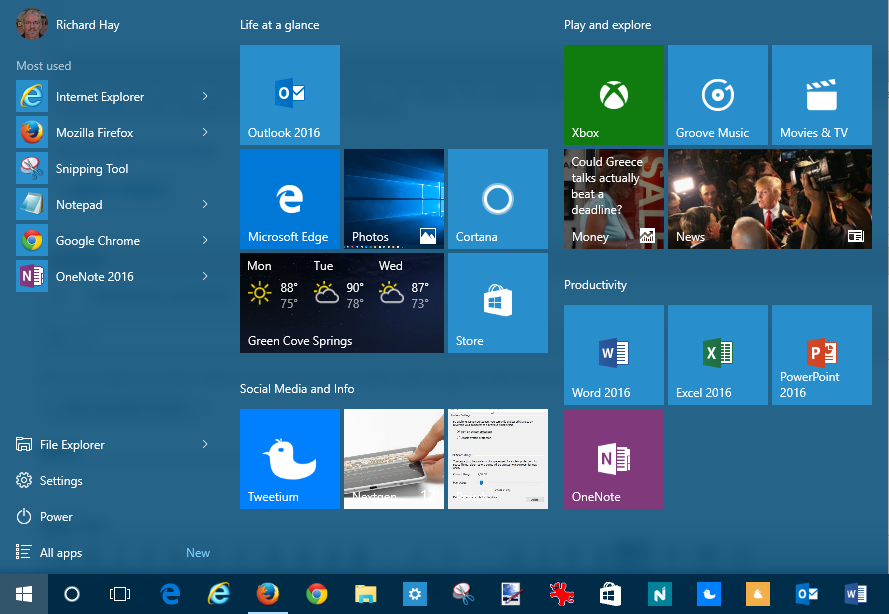Open Settings from the Start menu

coord(60,481)
